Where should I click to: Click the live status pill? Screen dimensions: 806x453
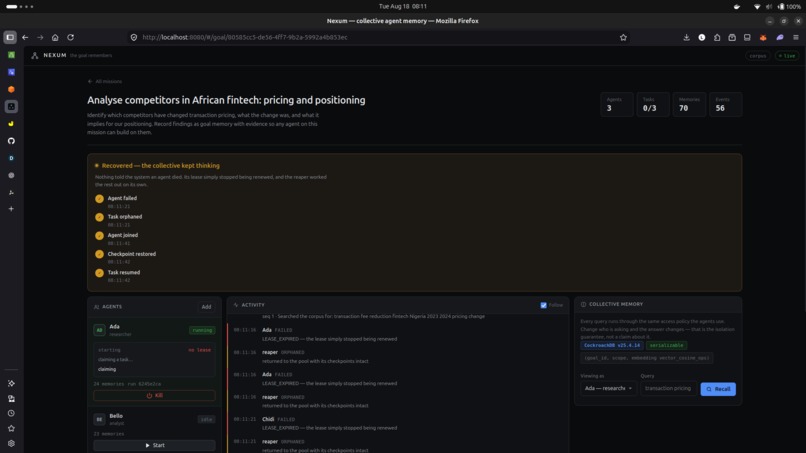[x=787, y=56]
